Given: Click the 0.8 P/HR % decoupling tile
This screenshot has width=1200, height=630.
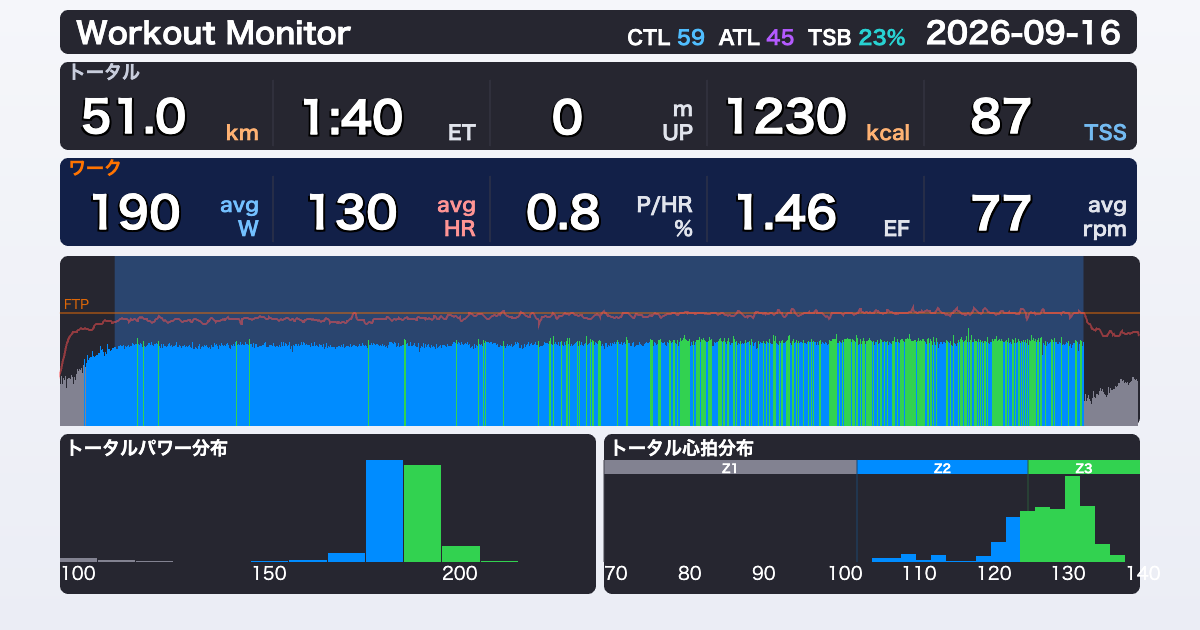Looking at the screenshot, I should 598,212.
